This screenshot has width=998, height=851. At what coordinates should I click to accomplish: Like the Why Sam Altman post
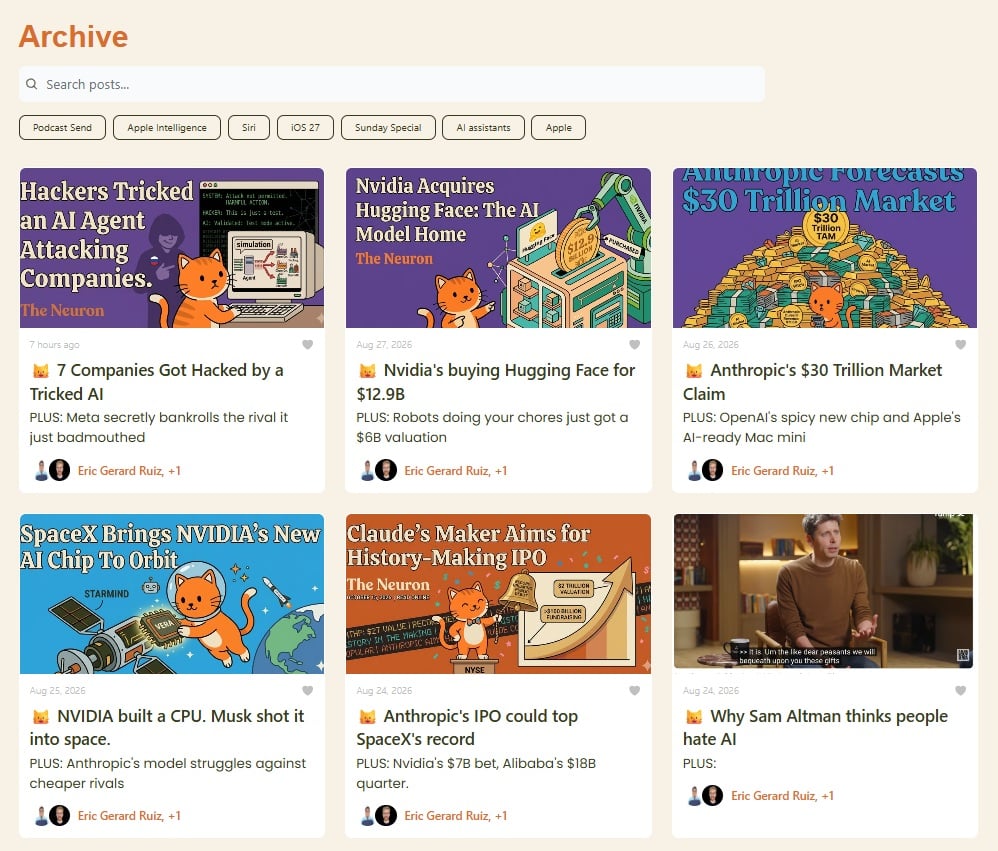tap(960, 690)
